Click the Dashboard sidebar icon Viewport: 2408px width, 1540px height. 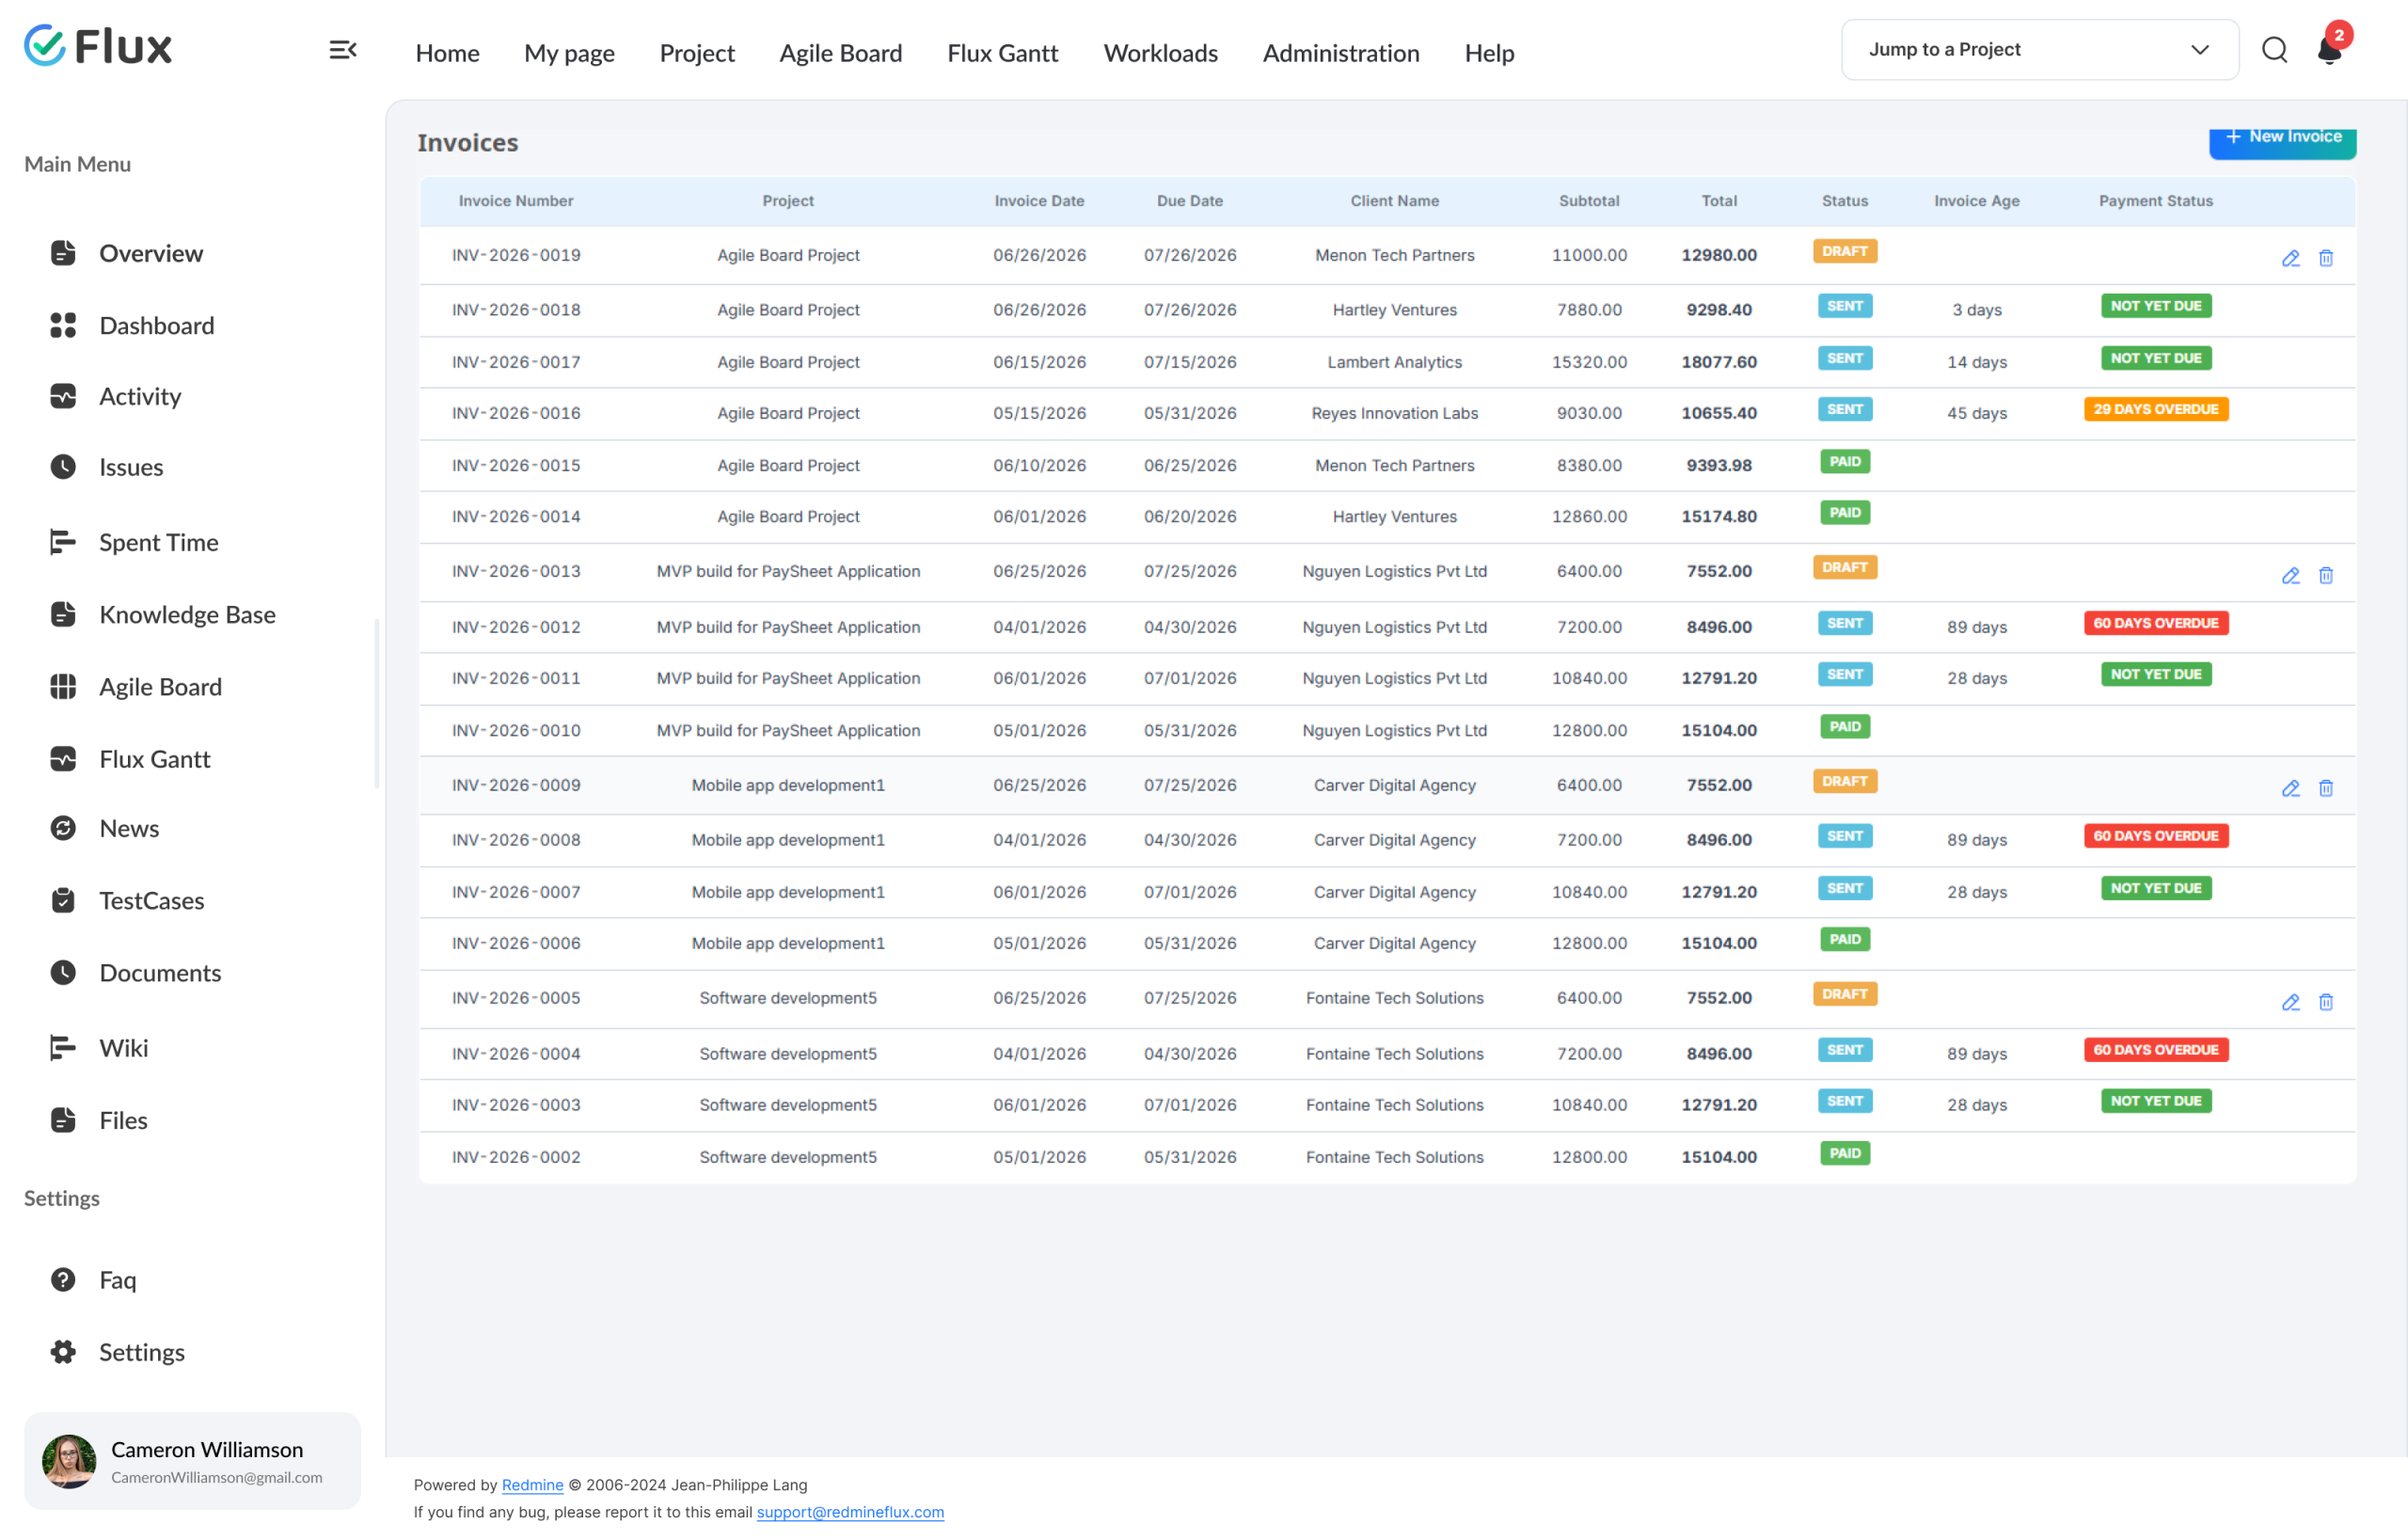(63, 325)
